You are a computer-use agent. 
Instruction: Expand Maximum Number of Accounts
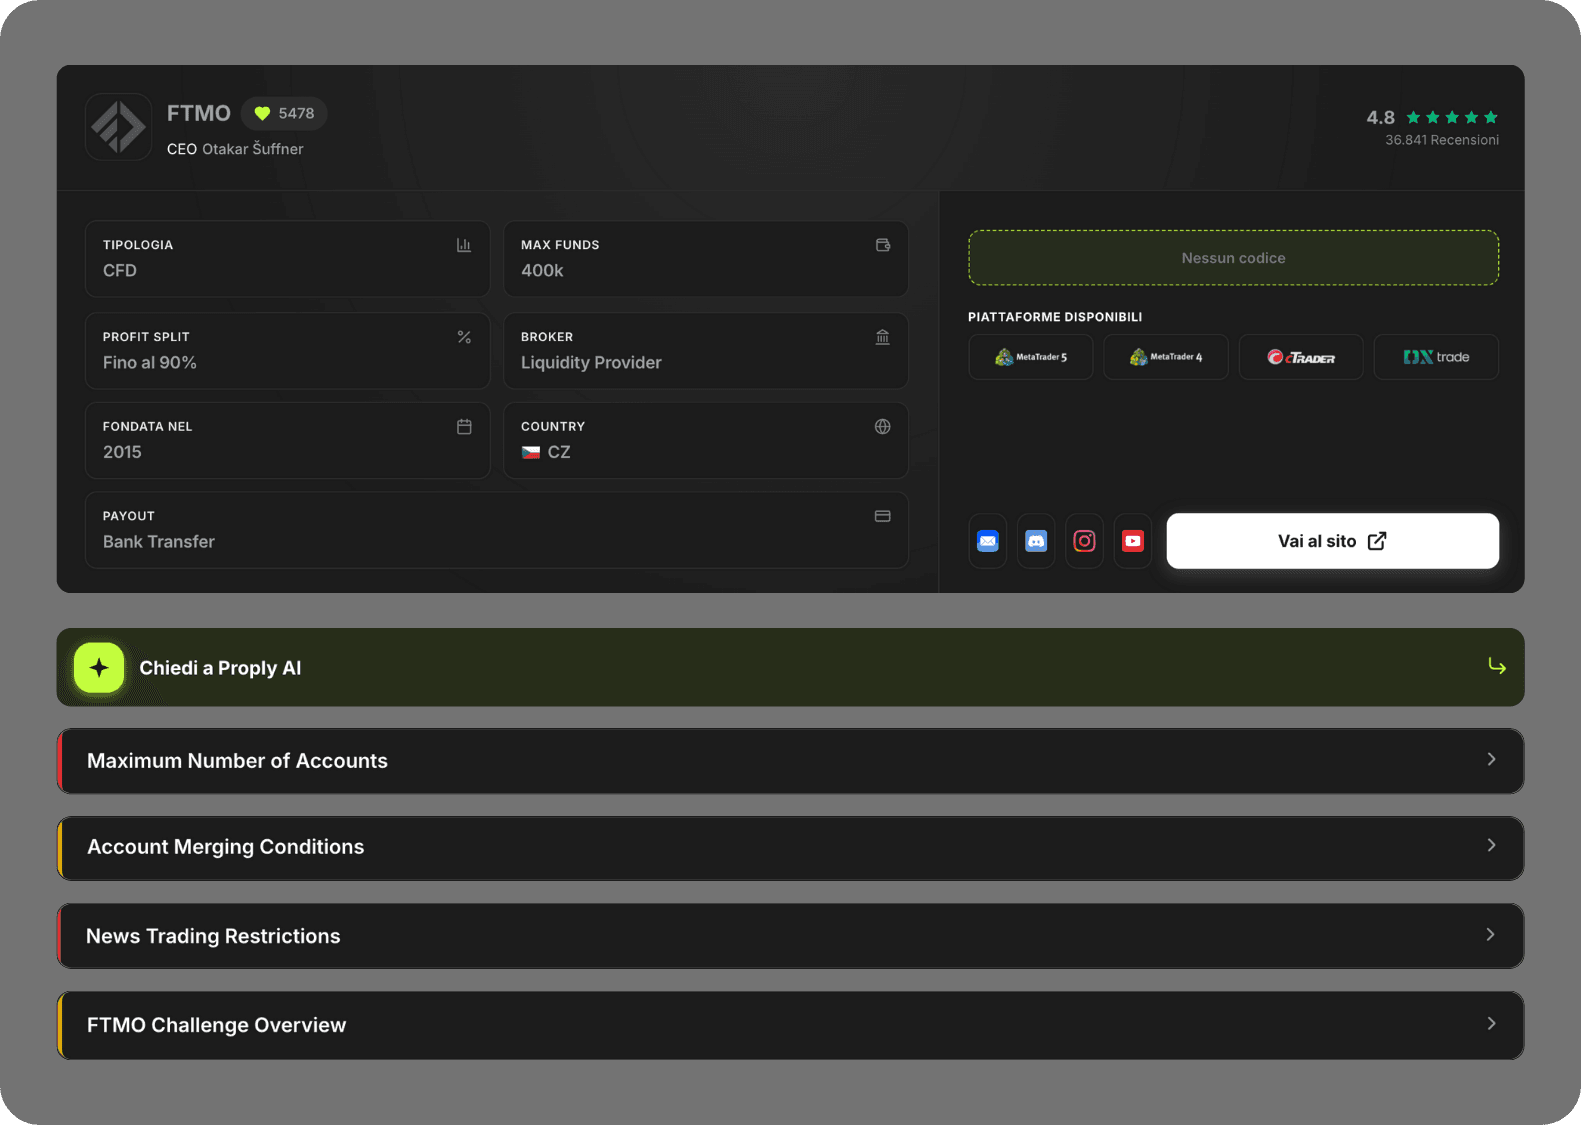click(790, 761)
